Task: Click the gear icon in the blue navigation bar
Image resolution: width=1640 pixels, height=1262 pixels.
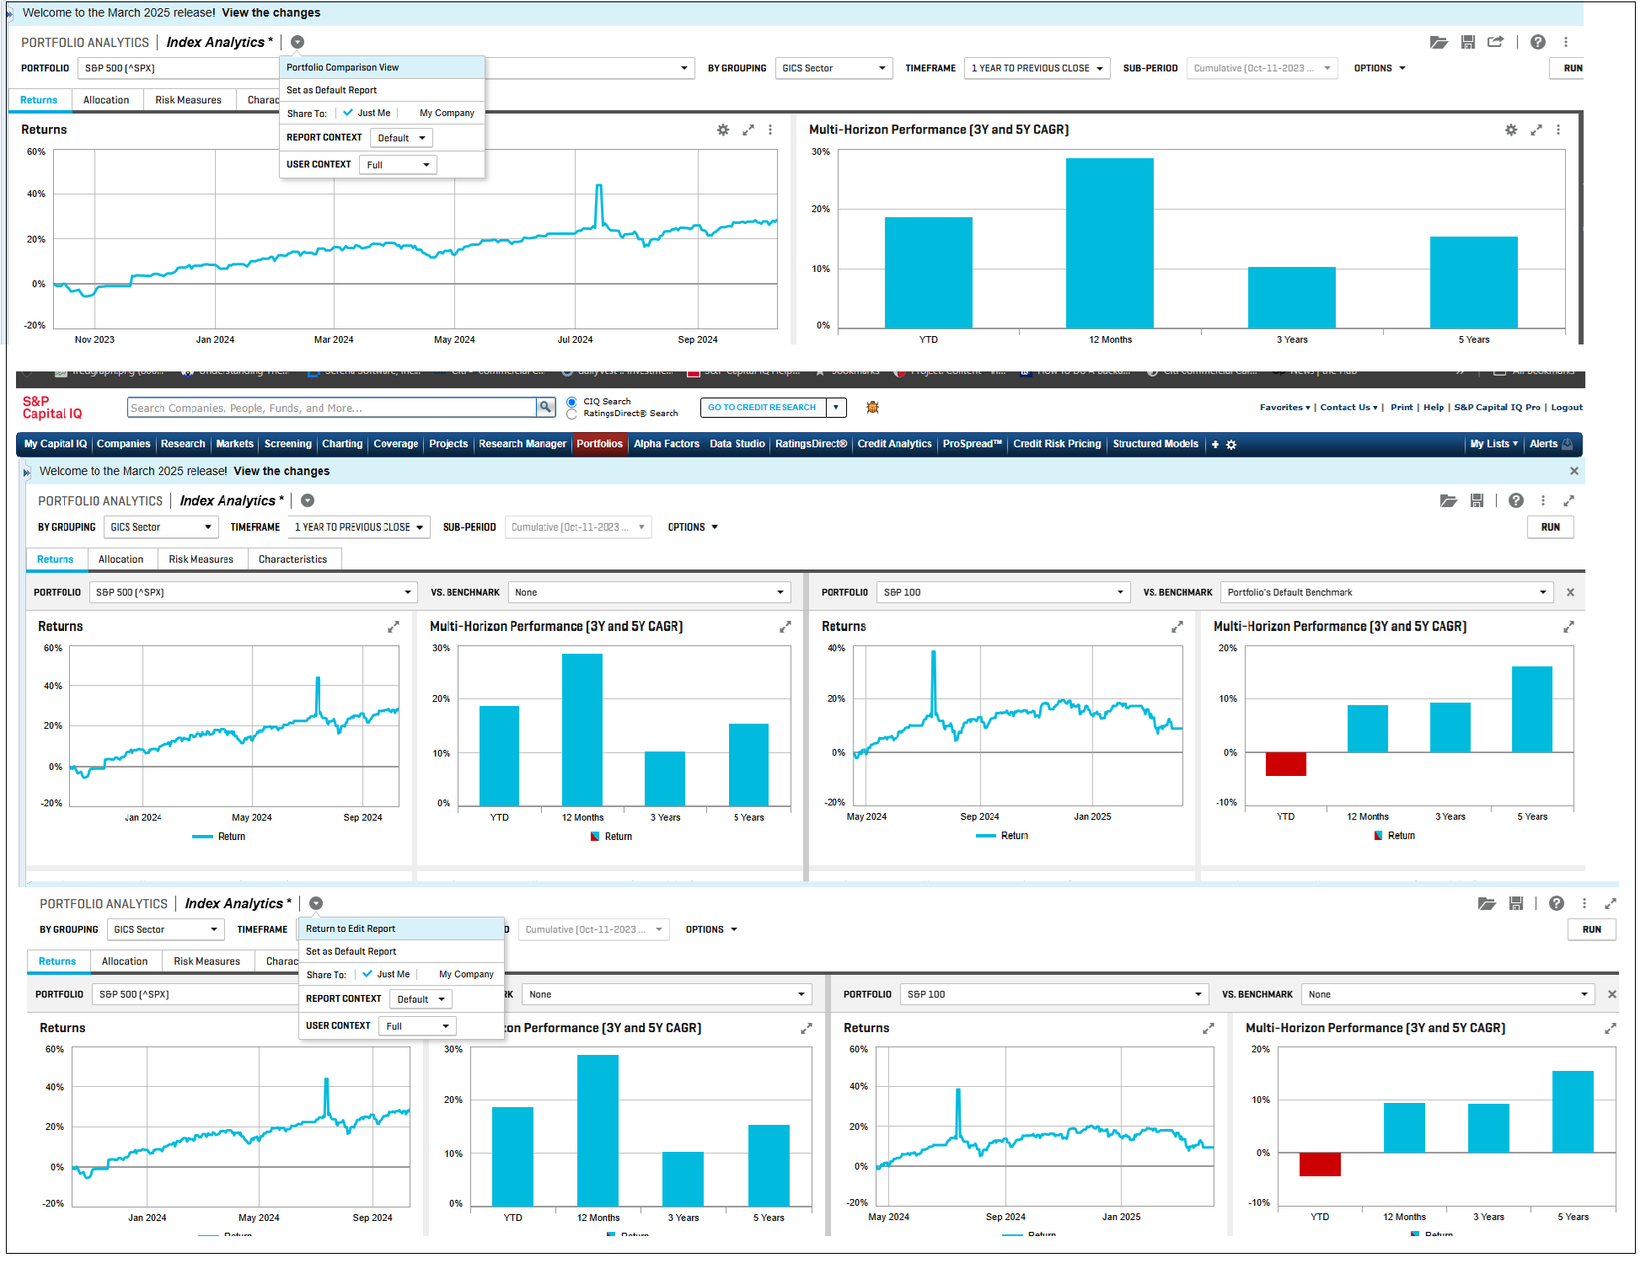Action: click(1231, 444)
